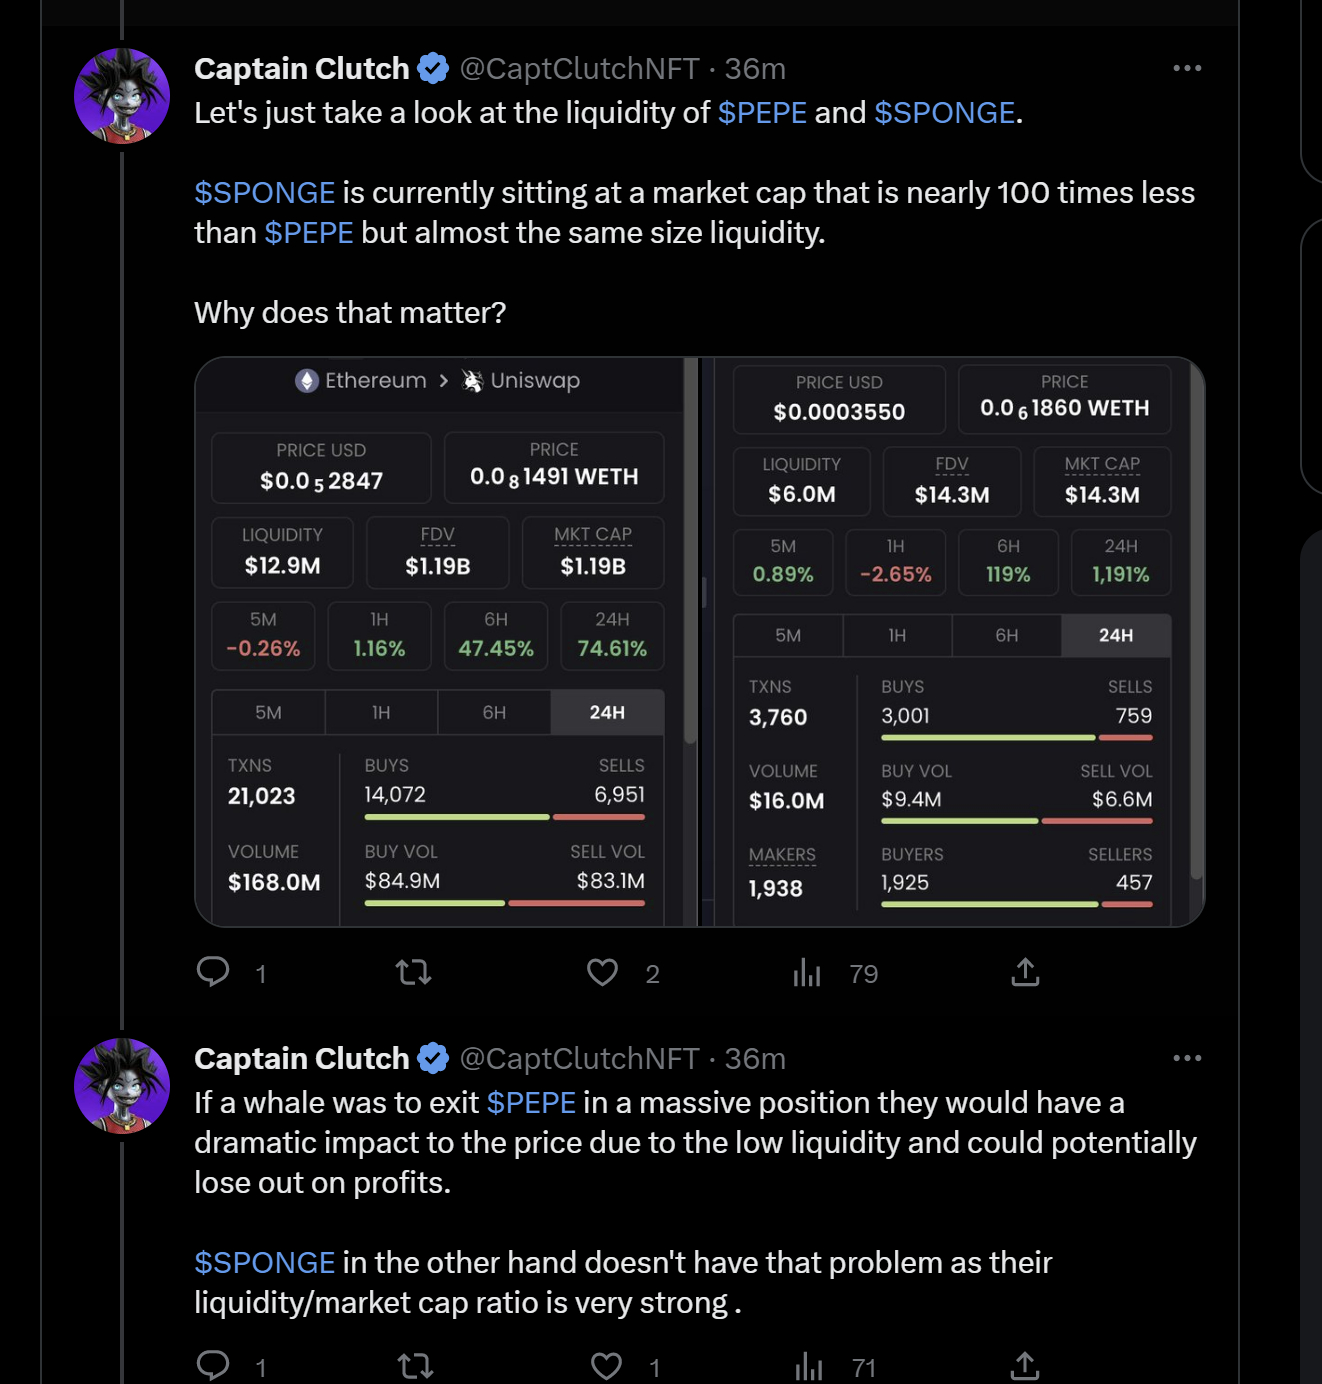The height and width of the screenshot is (1384, 1322).
Task: Open Captain Clutch avatar on first tweet
Action: [x=122, y=96]
